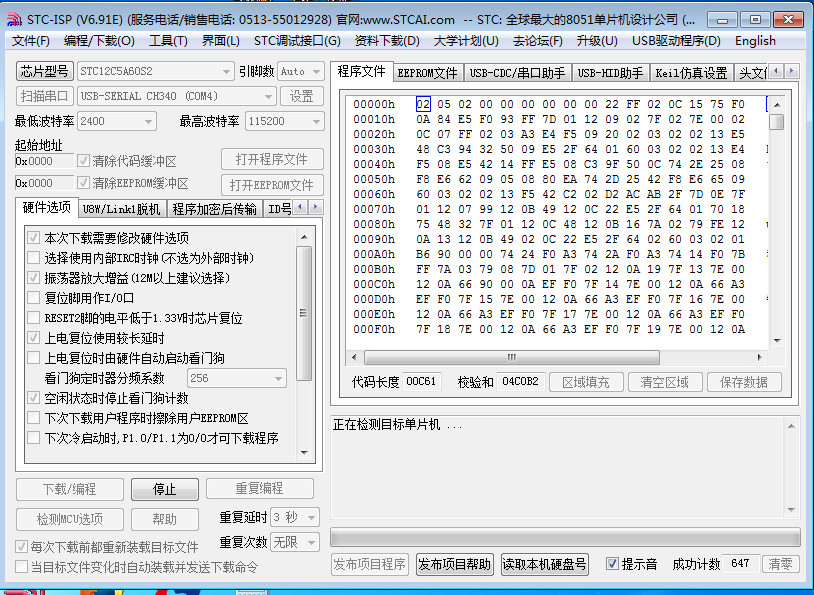Click 代码长度 00C61 field
The width and height of the screenshot is (814, 595).
point(421,382)
